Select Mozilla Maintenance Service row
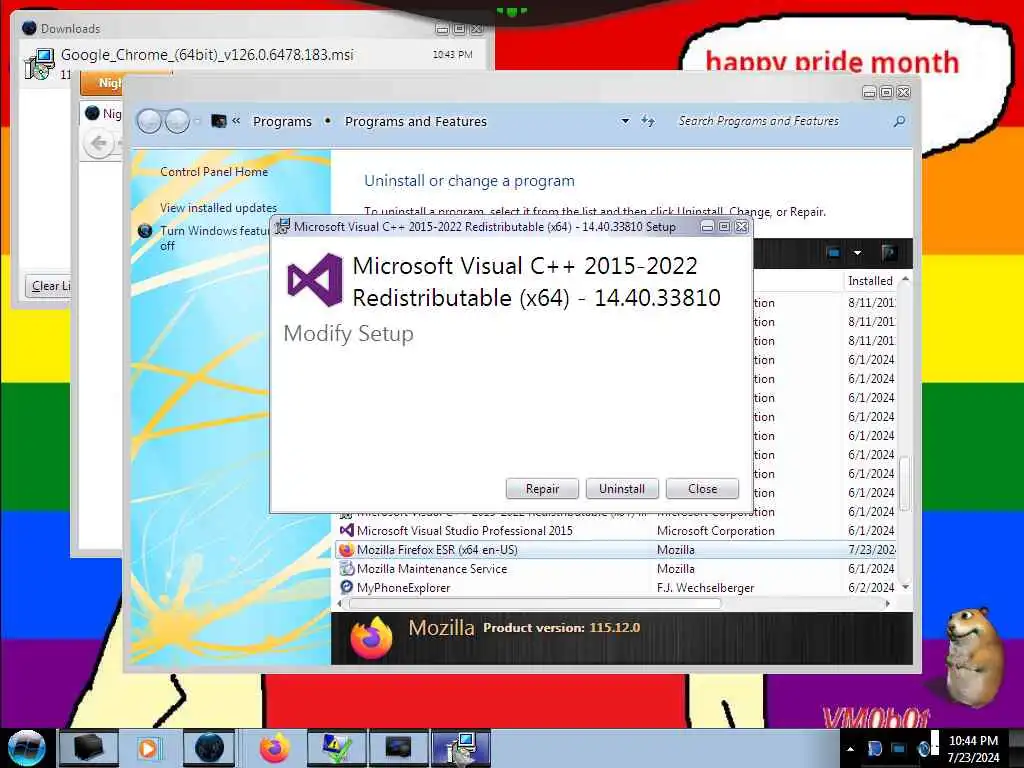The image size is (1024, 768). click(x=616, y=569)
